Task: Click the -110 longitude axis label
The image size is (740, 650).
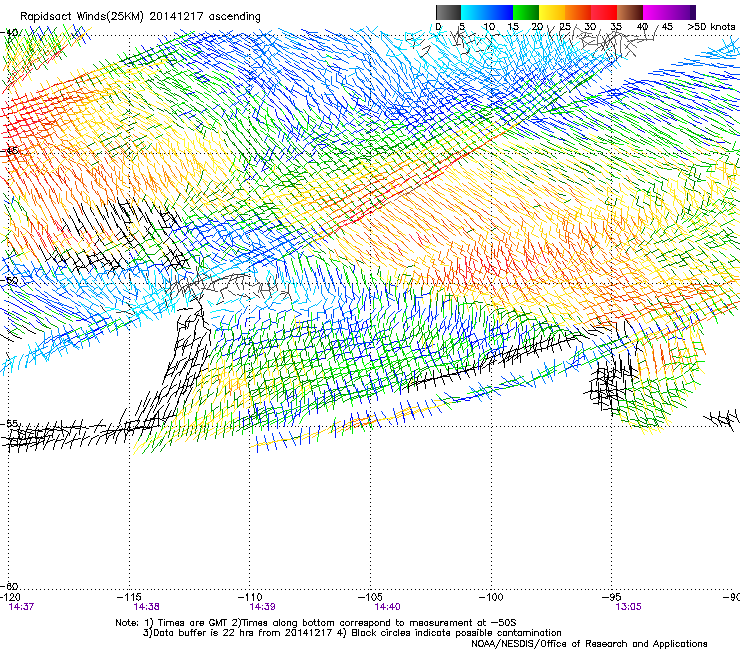Action: (x=250, y=597)
